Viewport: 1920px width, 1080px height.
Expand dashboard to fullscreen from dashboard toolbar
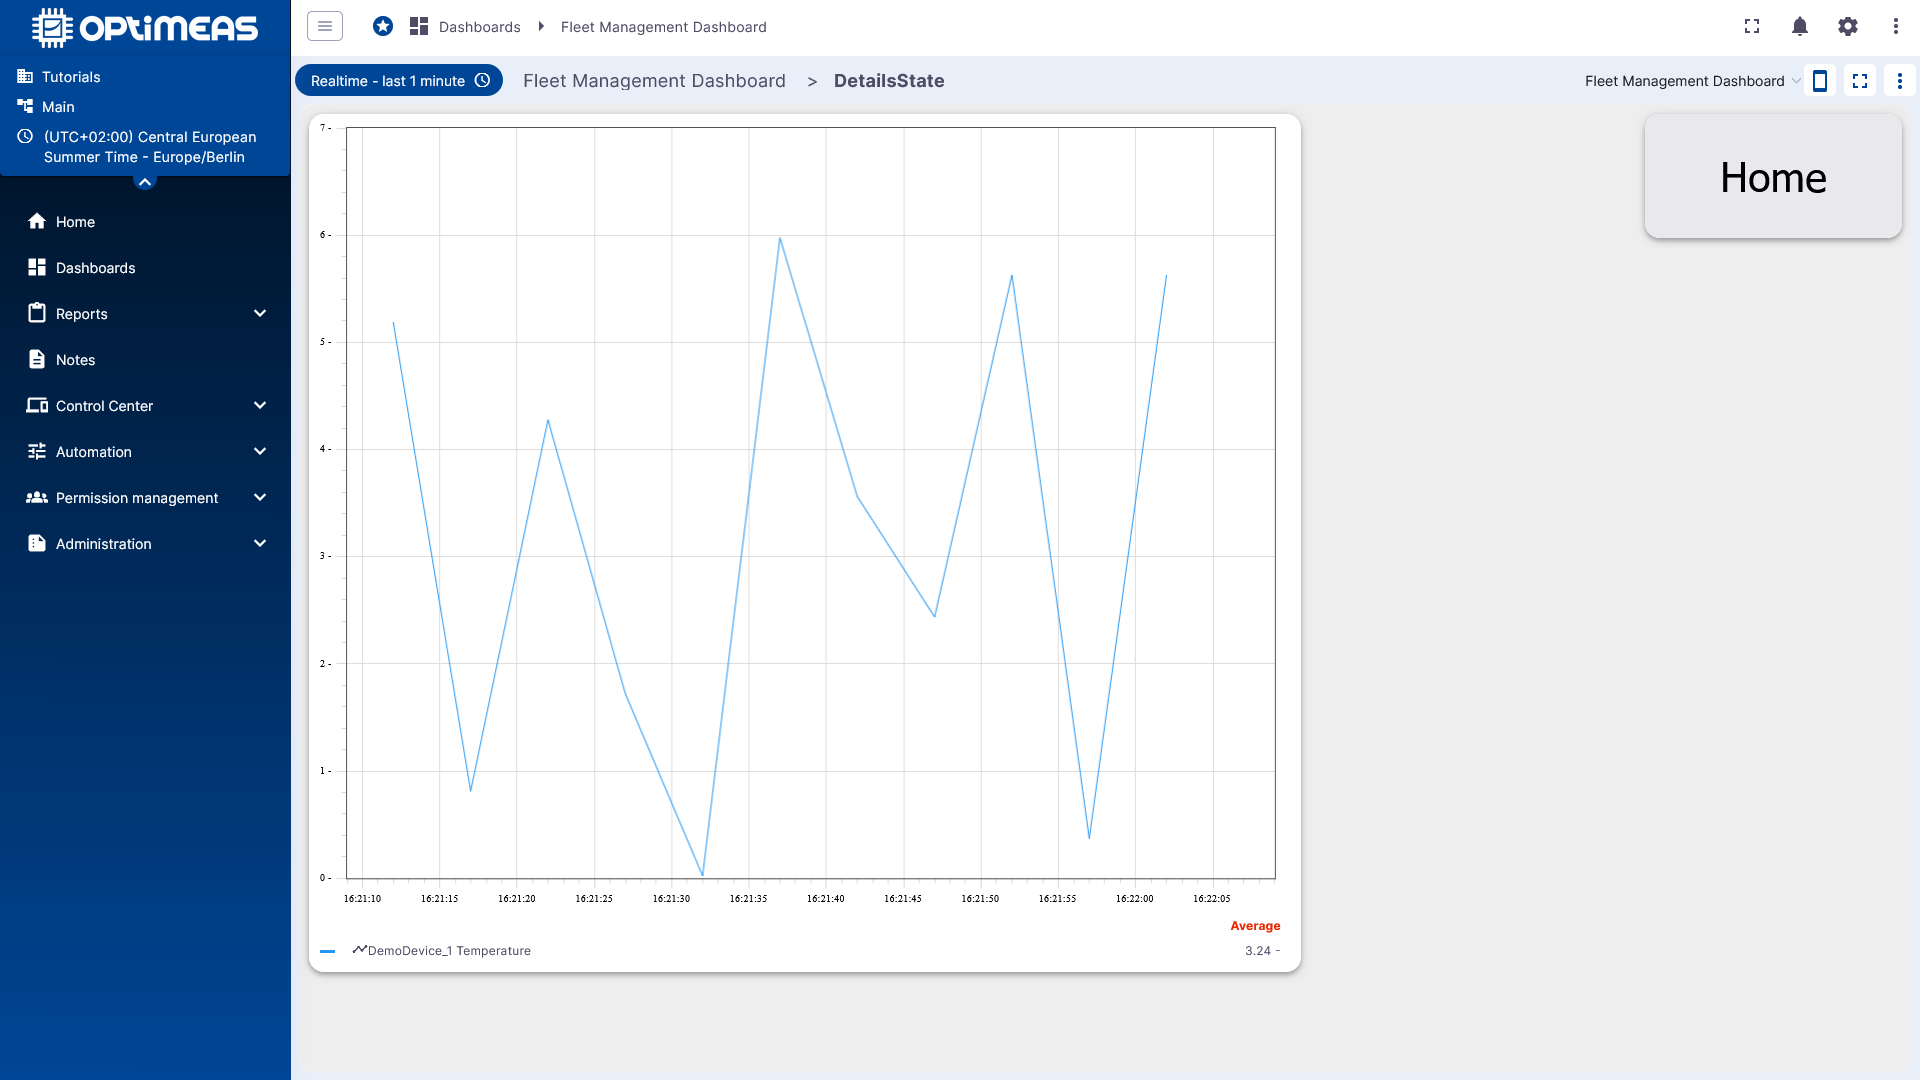point(1860,81)
